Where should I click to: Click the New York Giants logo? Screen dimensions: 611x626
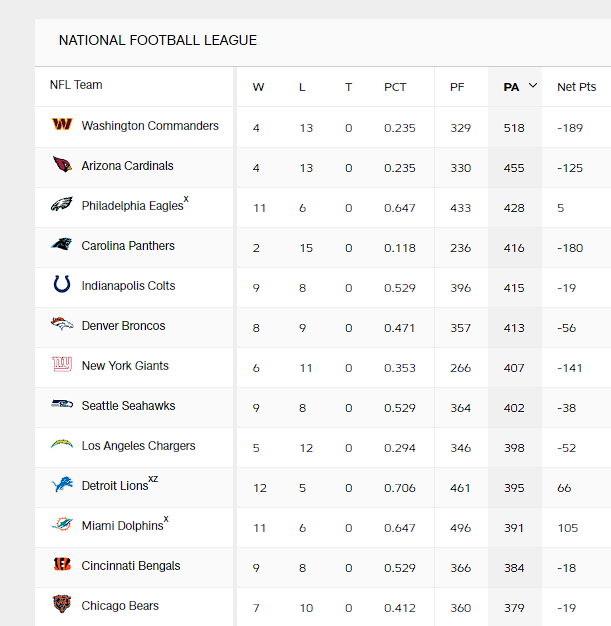pos(62,366)
